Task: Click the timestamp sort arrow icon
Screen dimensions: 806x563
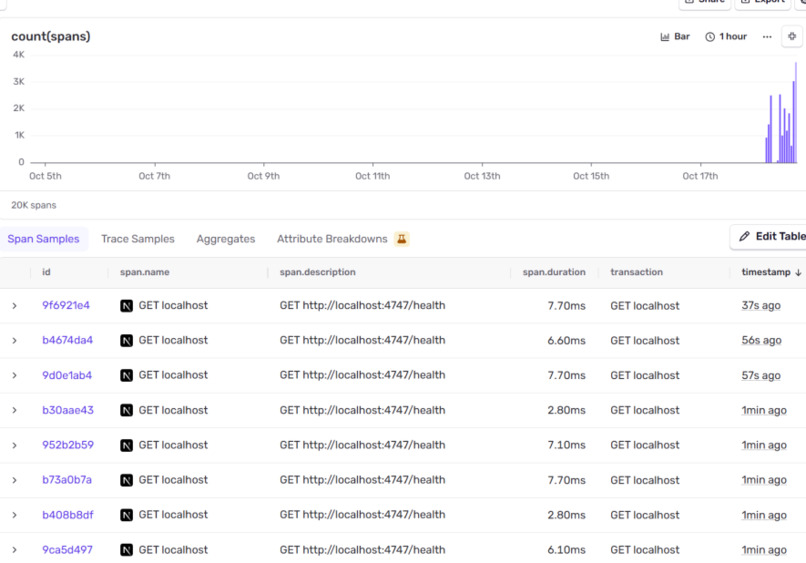Action: [x=798, y=273]
